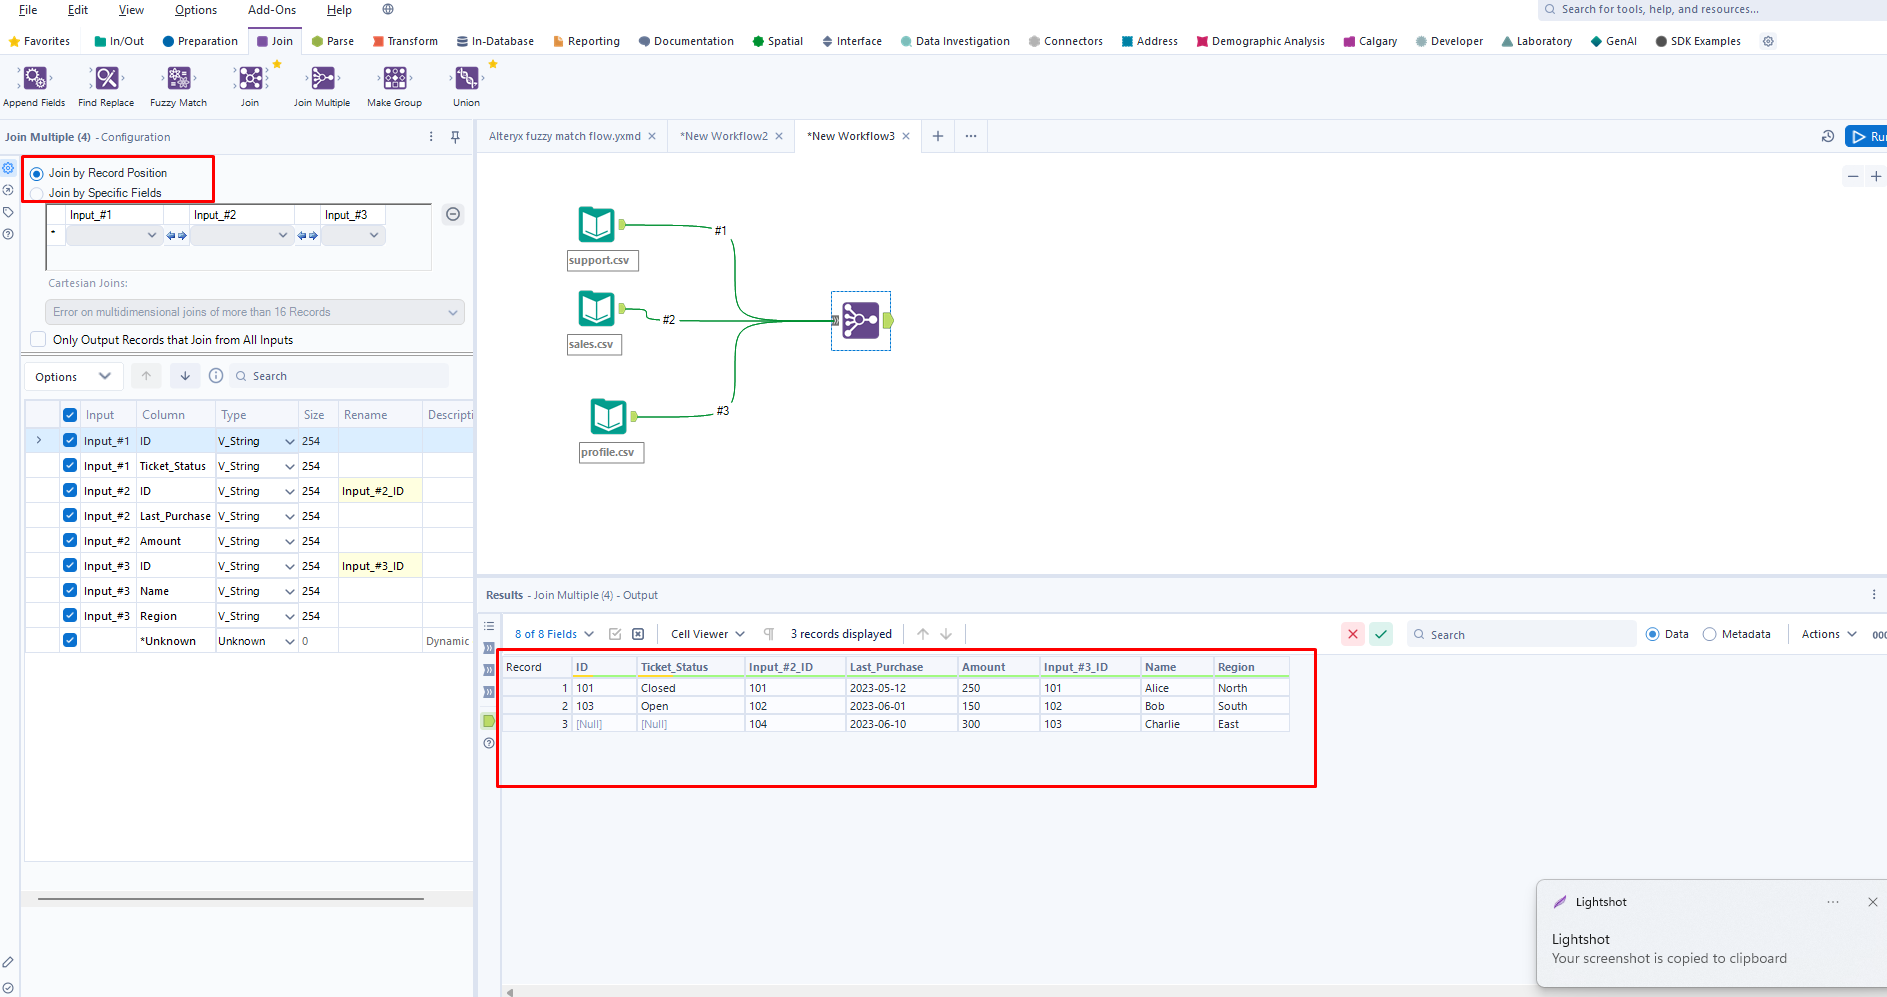Switch to Alteryx fuzzy match flow.yxmd tab
The image size is (1887, 997).
click(564, 136)
